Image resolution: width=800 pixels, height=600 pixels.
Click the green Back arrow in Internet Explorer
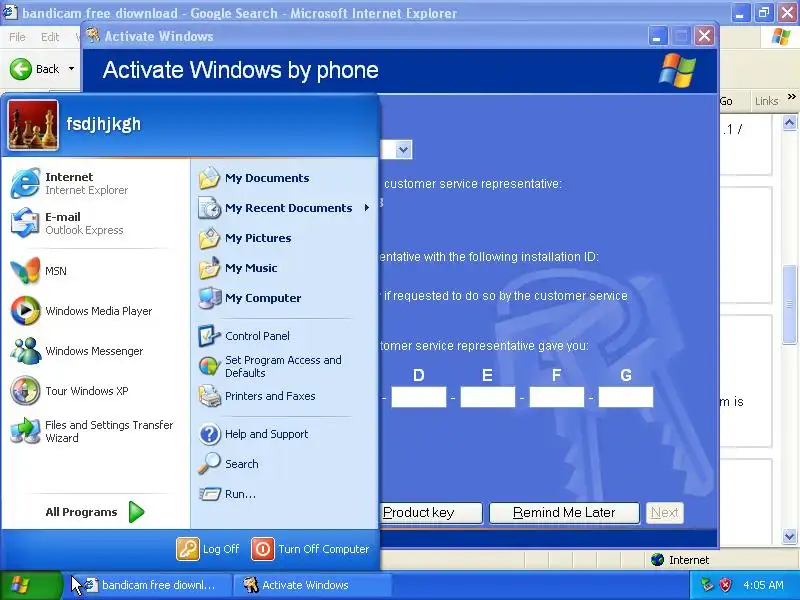[21, 69]
